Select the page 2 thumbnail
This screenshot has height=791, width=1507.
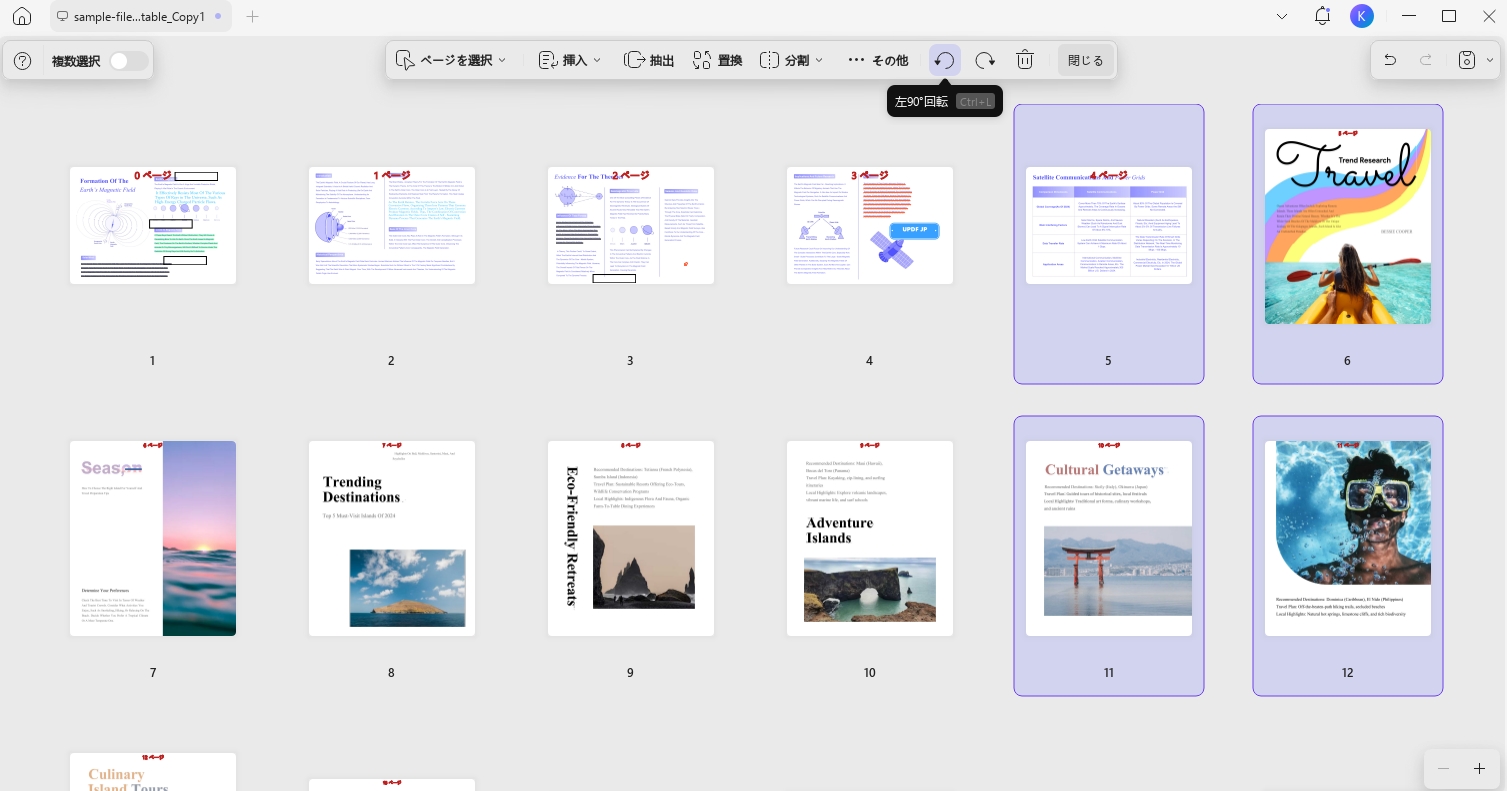pos(392,225)
